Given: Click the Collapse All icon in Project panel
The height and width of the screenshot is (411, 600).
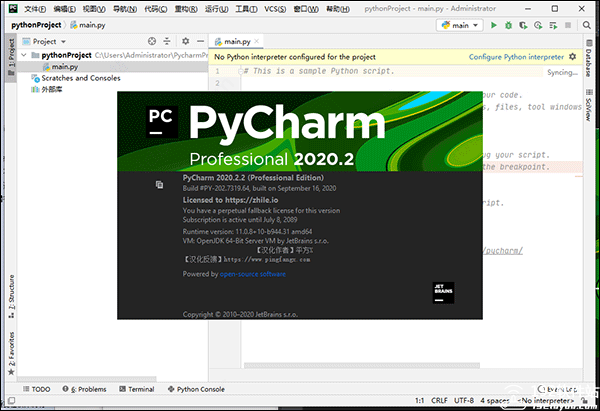Looking at the screenshot, I should [x=166, y=42].
